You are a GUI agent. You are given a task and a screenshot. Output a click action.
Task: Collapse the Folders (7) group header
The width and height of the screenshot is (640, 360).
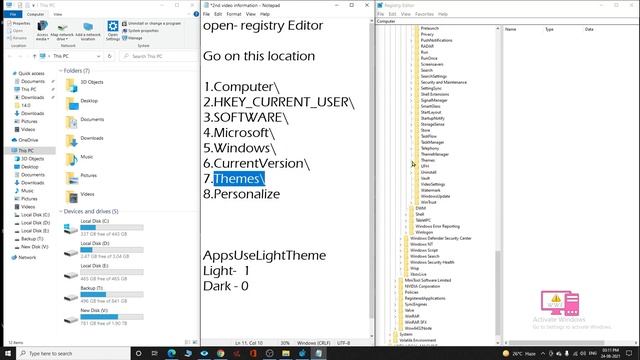(61, 71)
